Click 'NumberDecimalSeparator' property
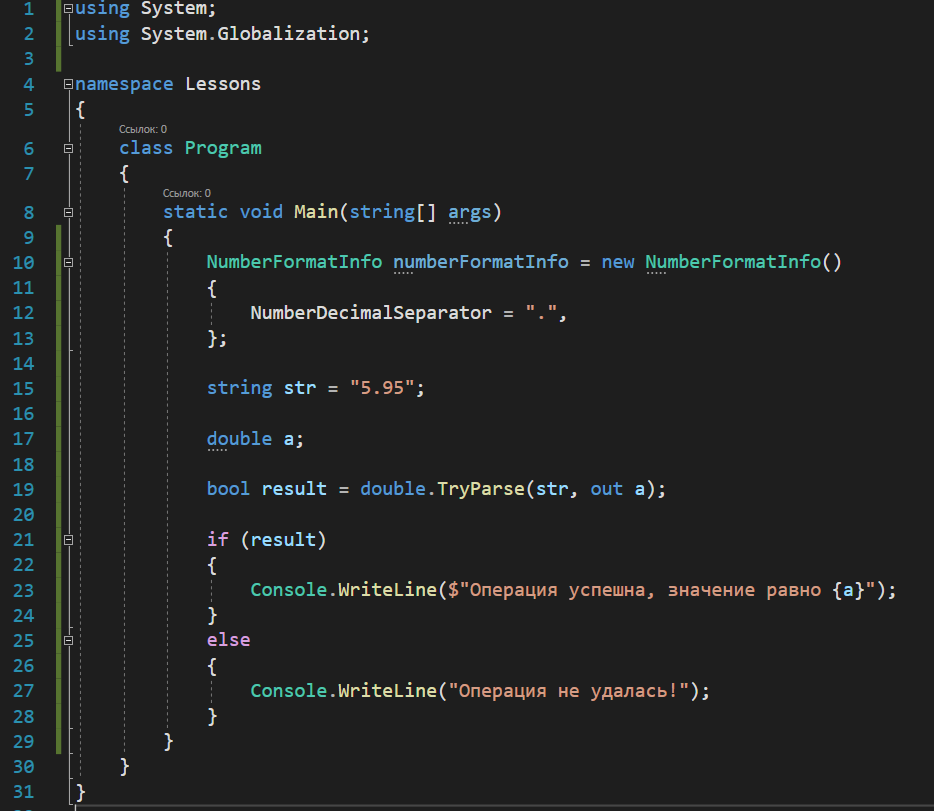This screenshot has width=934, height=811. point(371,313)
